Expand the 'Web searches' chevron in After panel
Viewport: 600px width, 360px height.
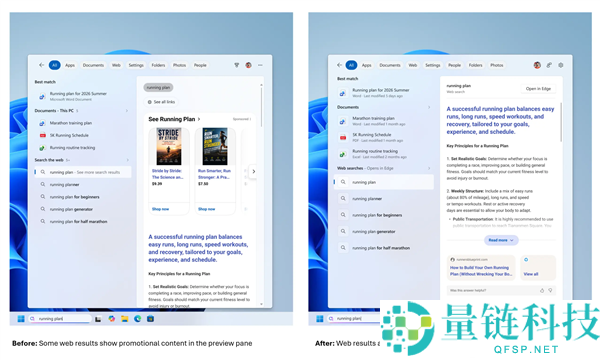coord(429,168)
